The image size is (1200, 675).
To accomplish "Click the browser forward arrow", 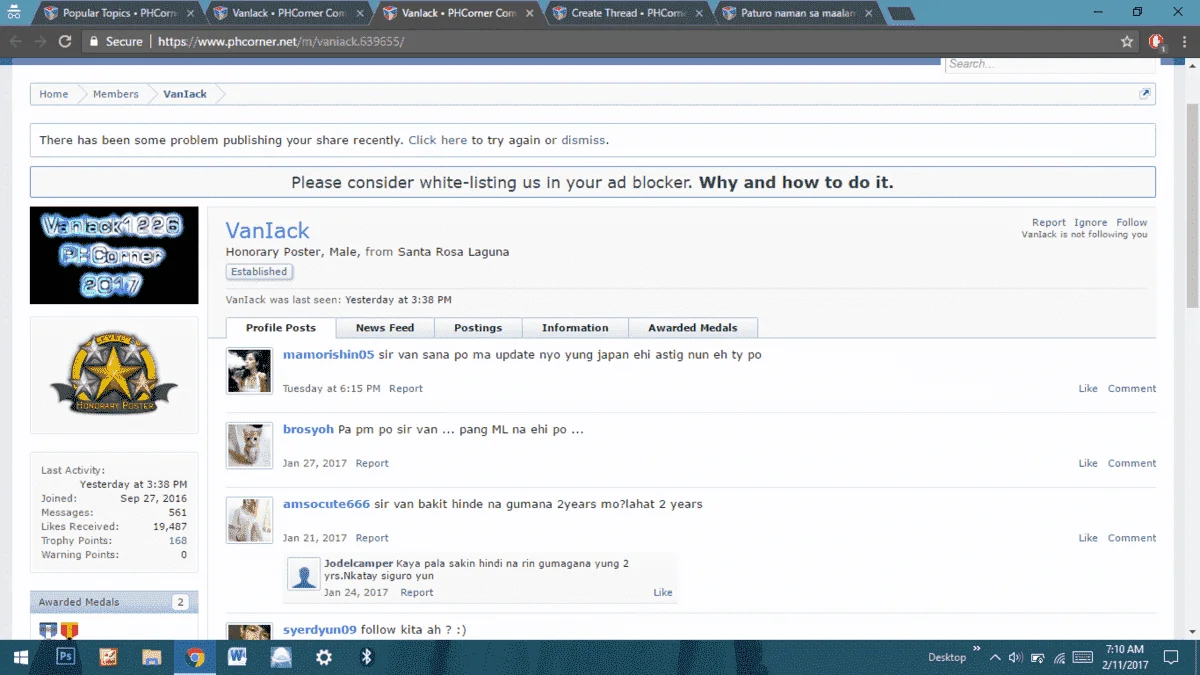I will click(x=41, y=42).
